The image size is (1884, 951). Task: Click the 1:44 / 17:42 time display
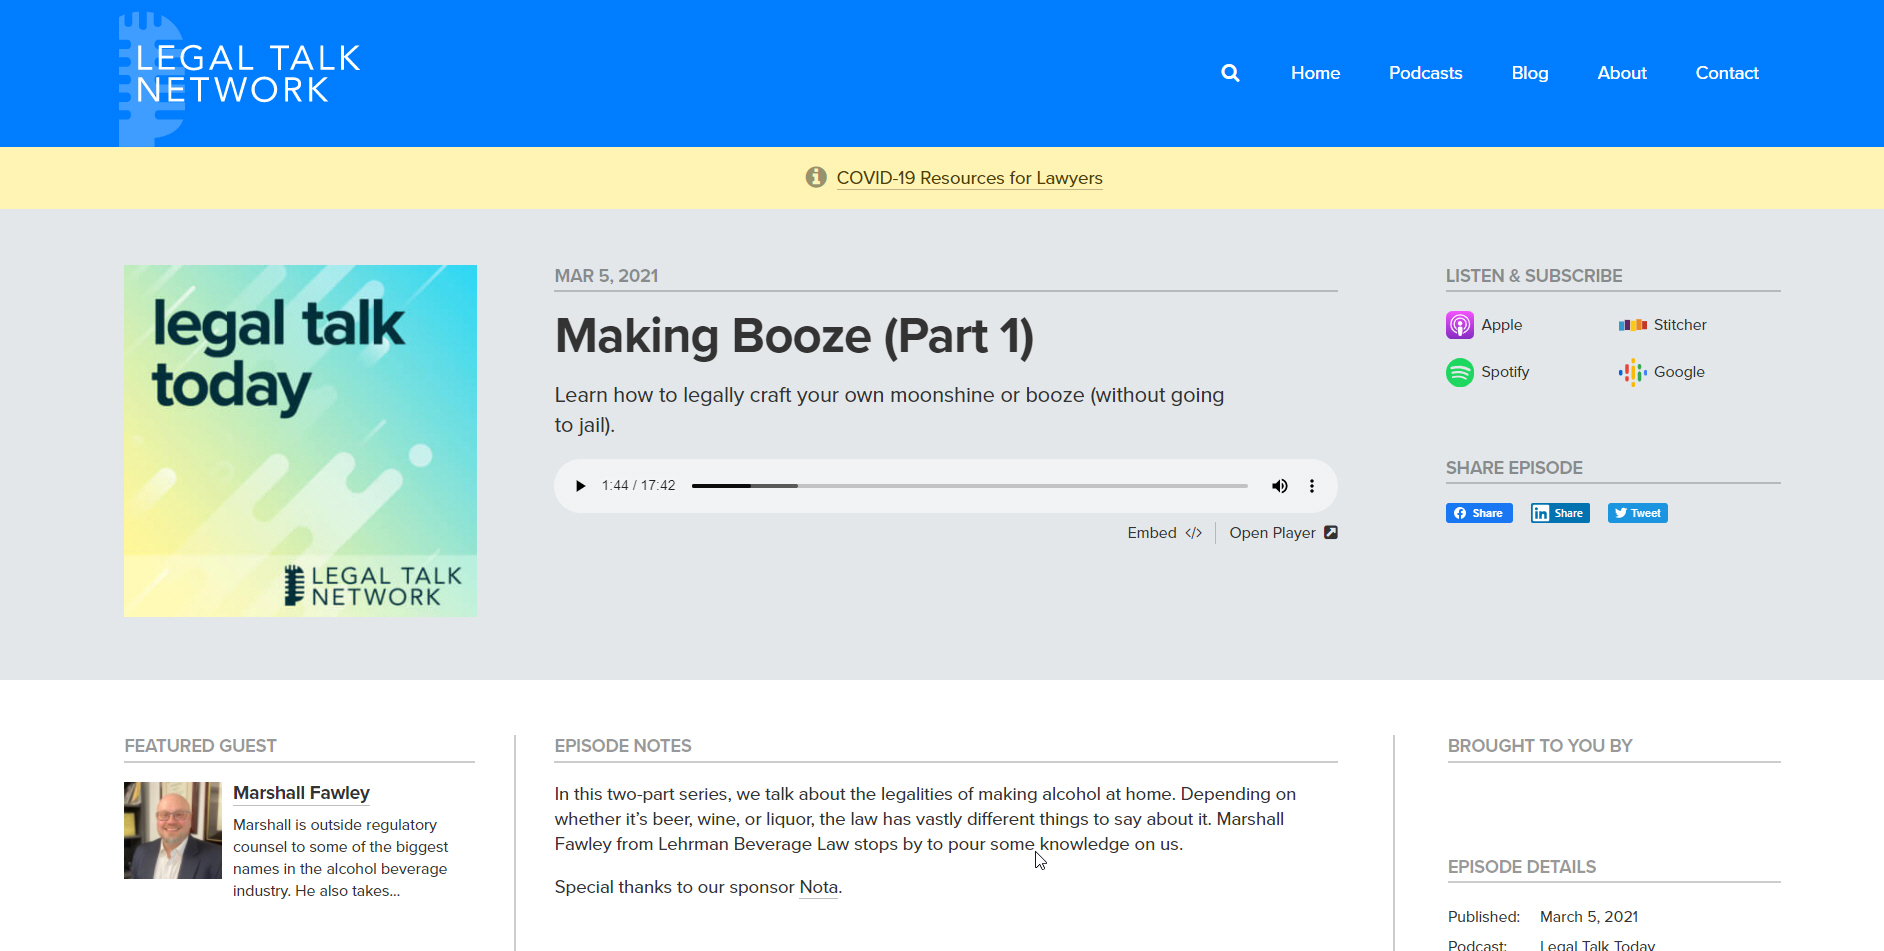pyautogui.click(x=638, y=486)
